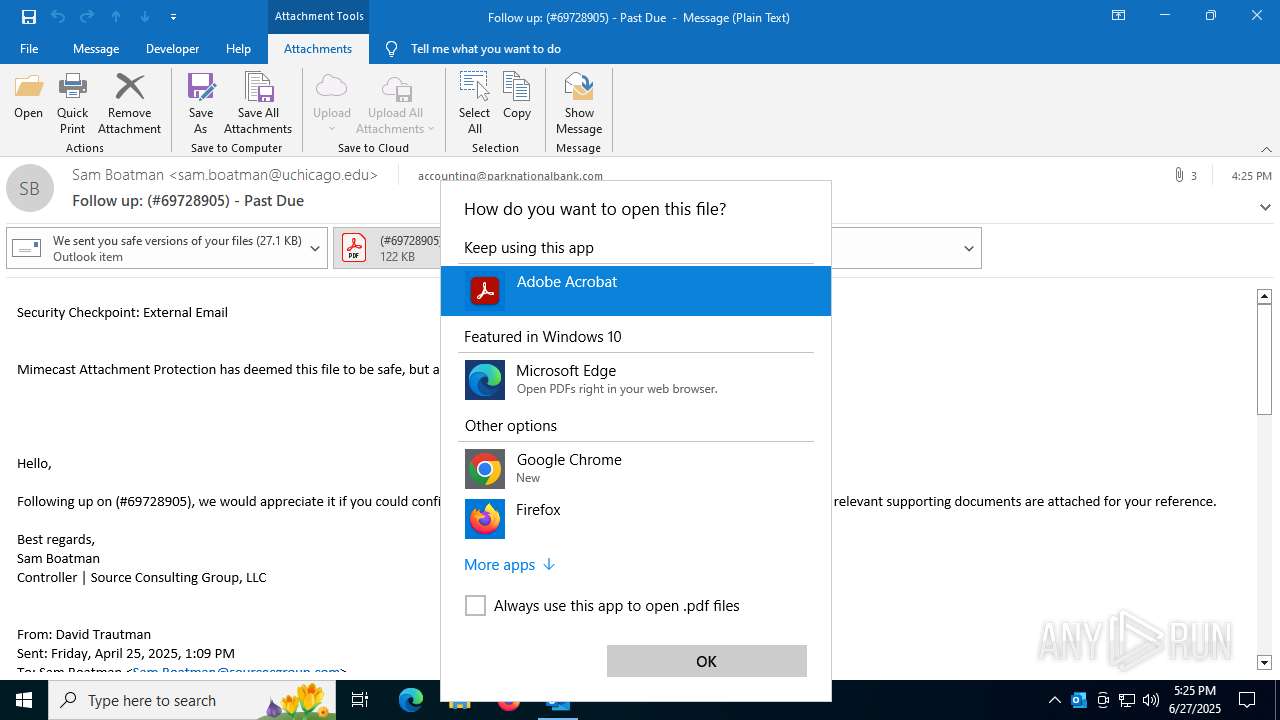Click the Attachment Tools contextual tab header
The height and width of the screenshot is (720, 1280).
tap(319, 16)
